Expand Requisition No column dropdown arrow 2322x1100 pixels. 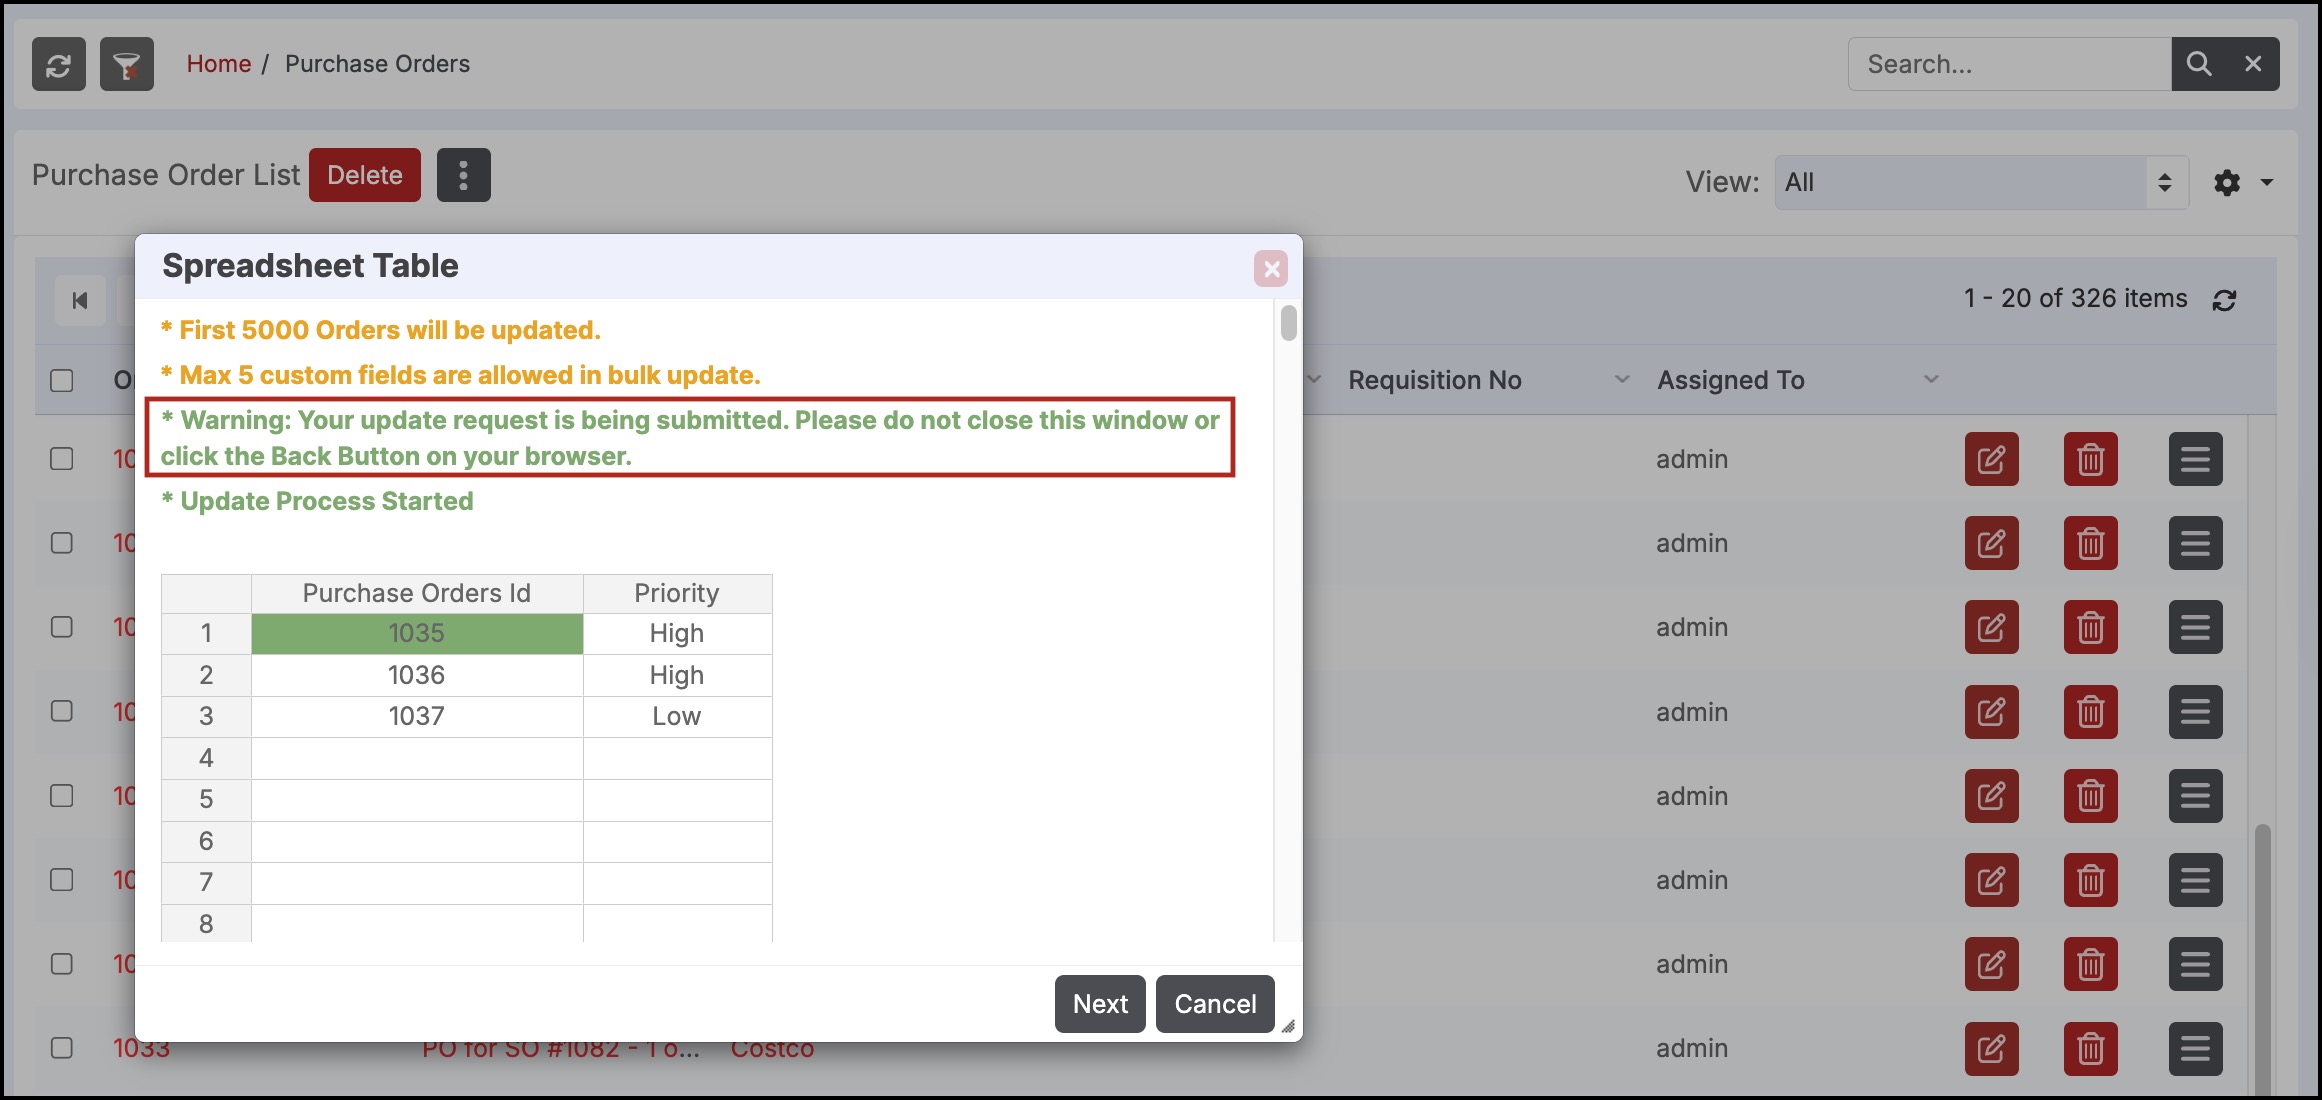tap(1622, 380)
